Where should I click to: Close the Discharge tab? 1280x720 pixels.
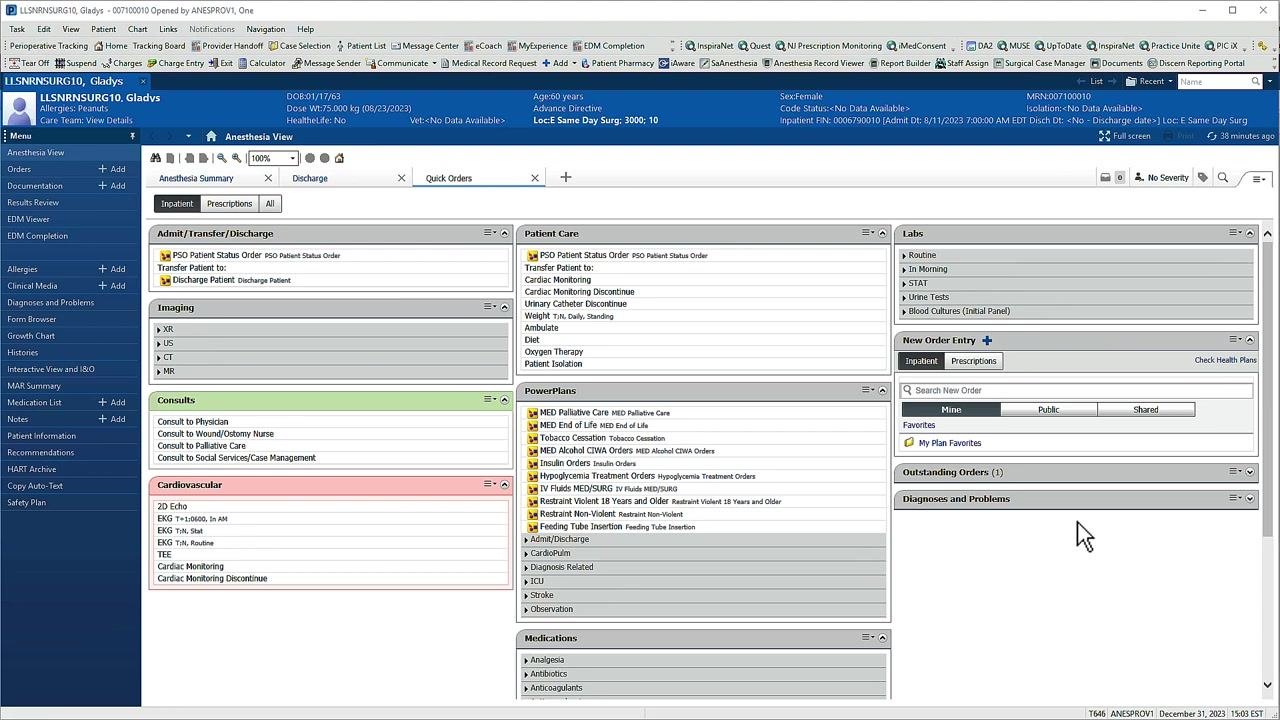[x=401, y=178]
